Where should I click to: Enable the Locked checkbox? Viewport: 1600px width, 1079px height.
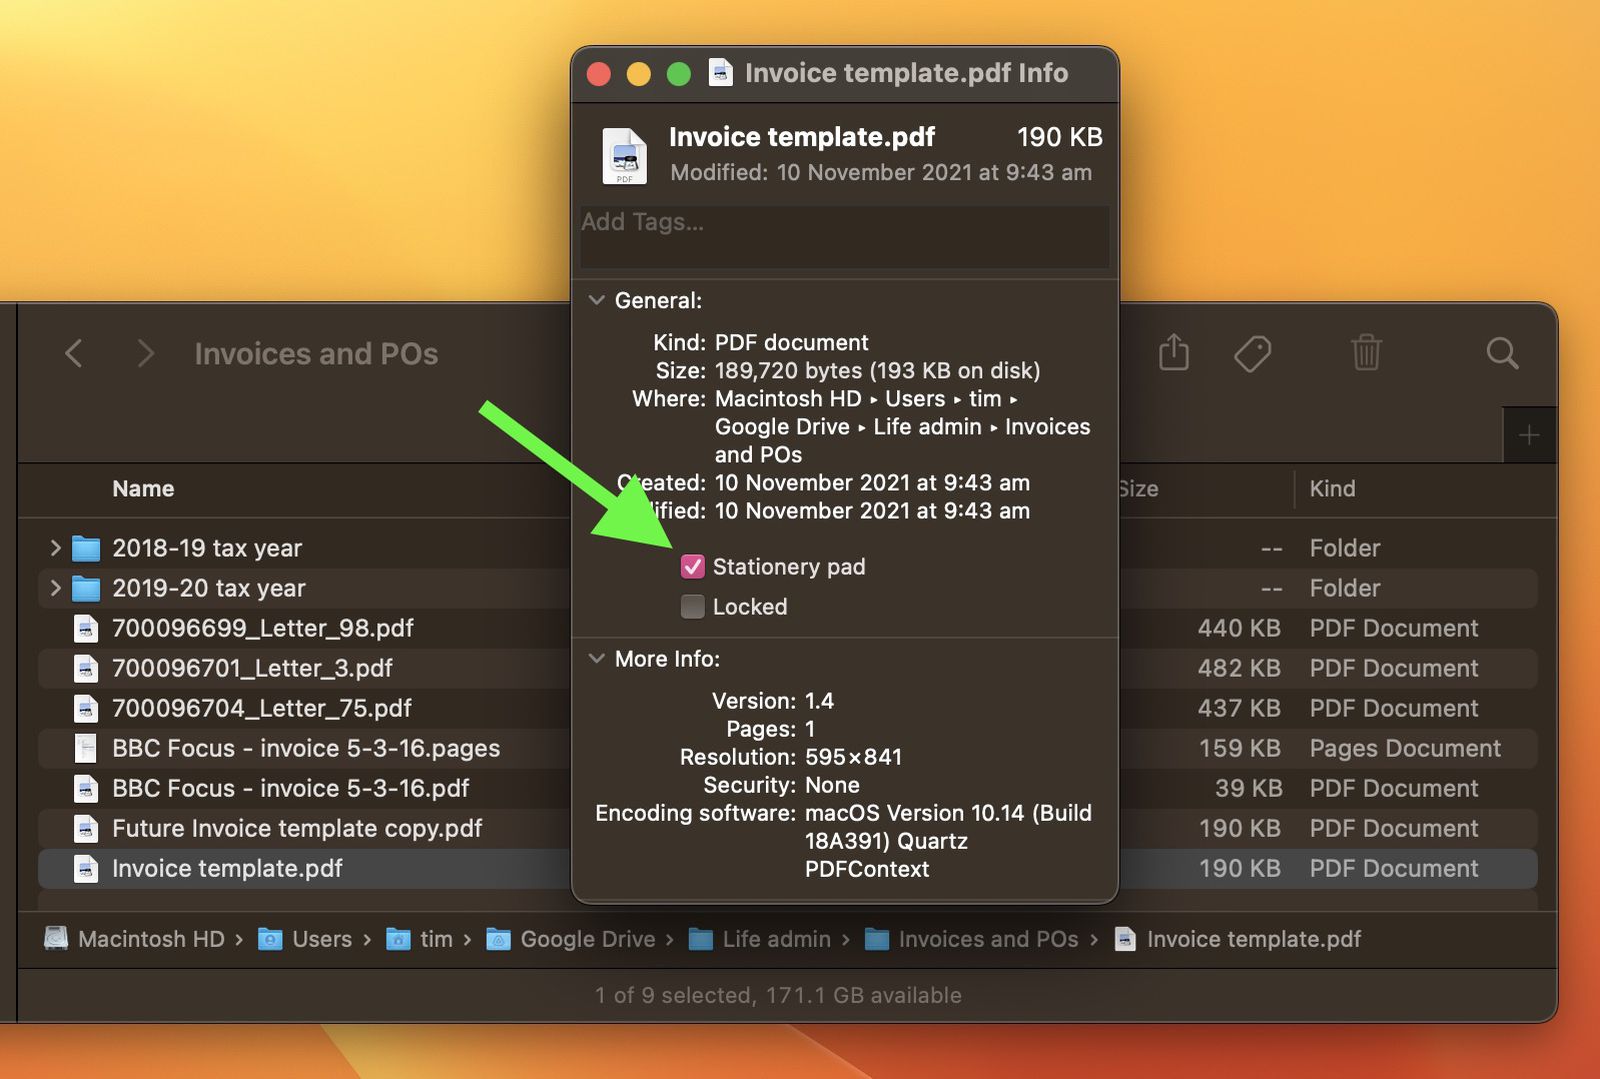tap(692, 606)
